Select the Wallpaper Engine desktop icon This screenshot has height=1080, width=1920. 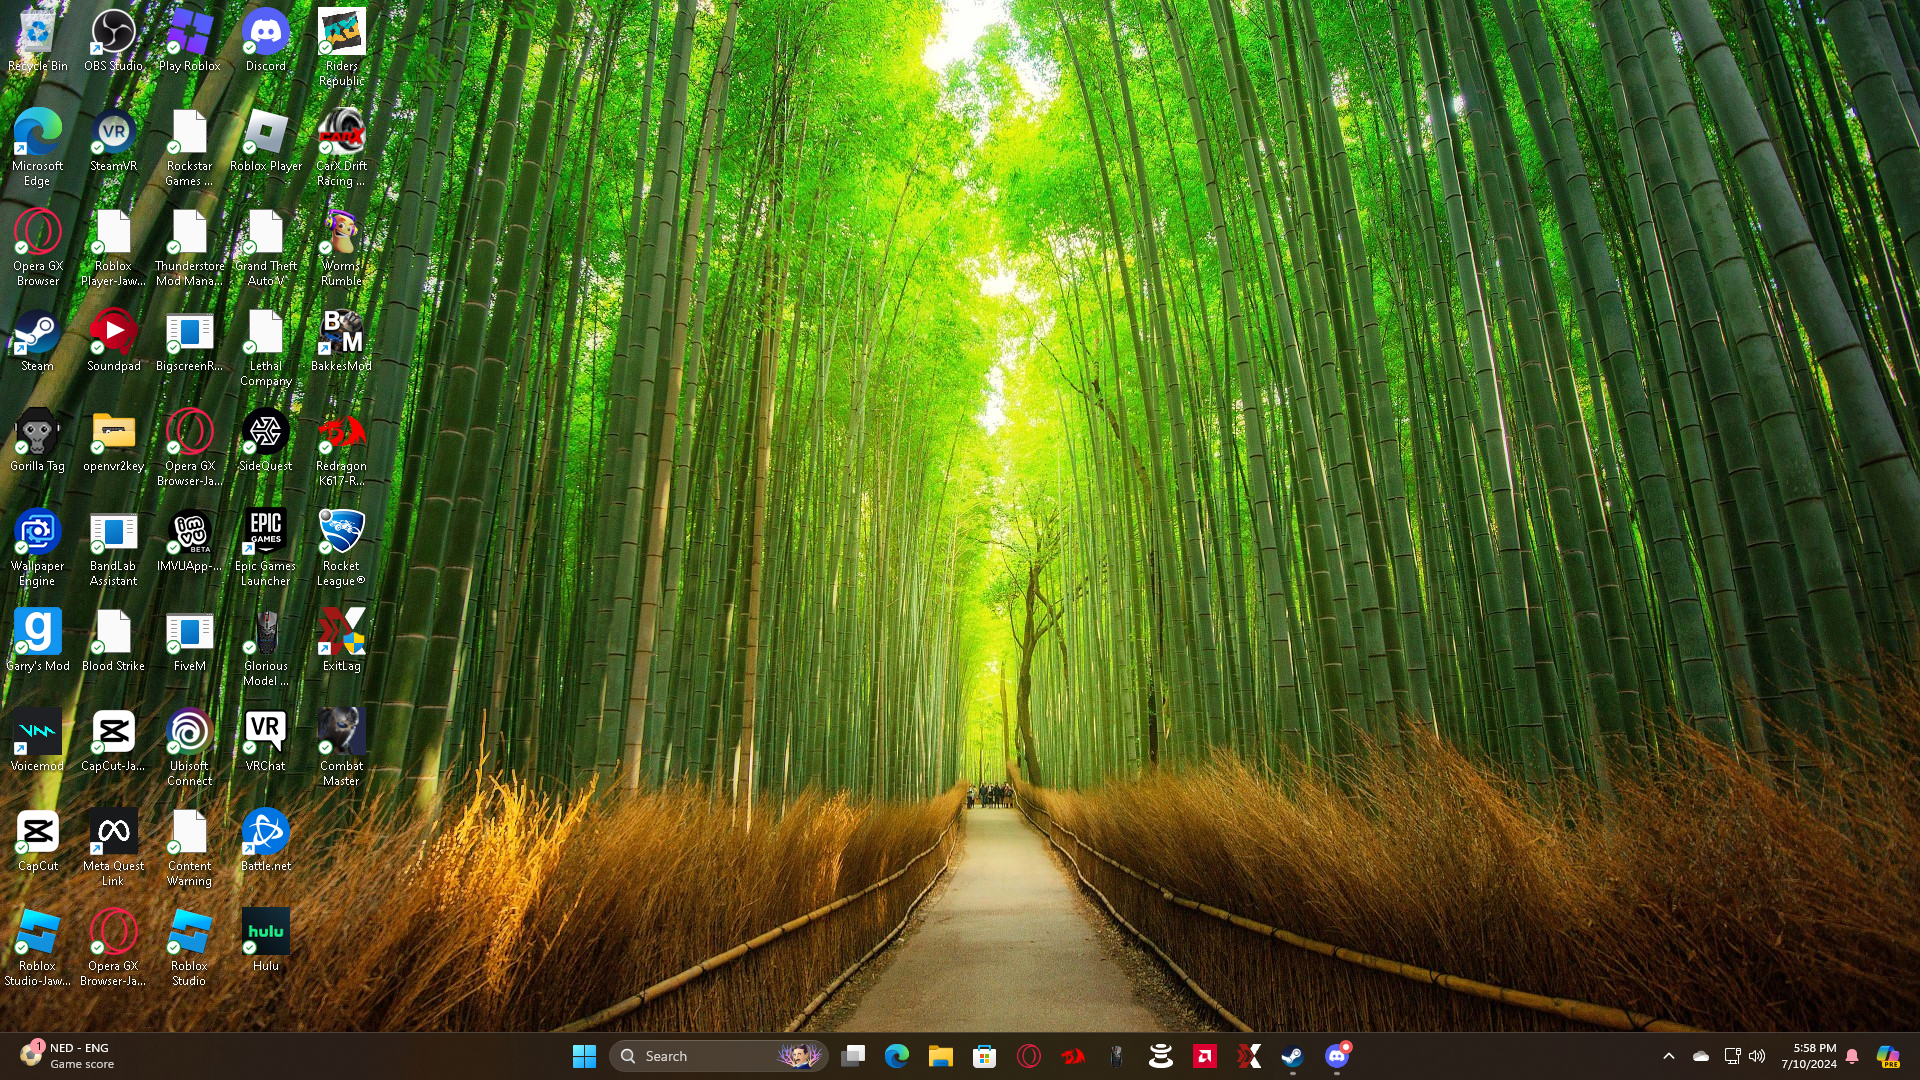point(37,548)
